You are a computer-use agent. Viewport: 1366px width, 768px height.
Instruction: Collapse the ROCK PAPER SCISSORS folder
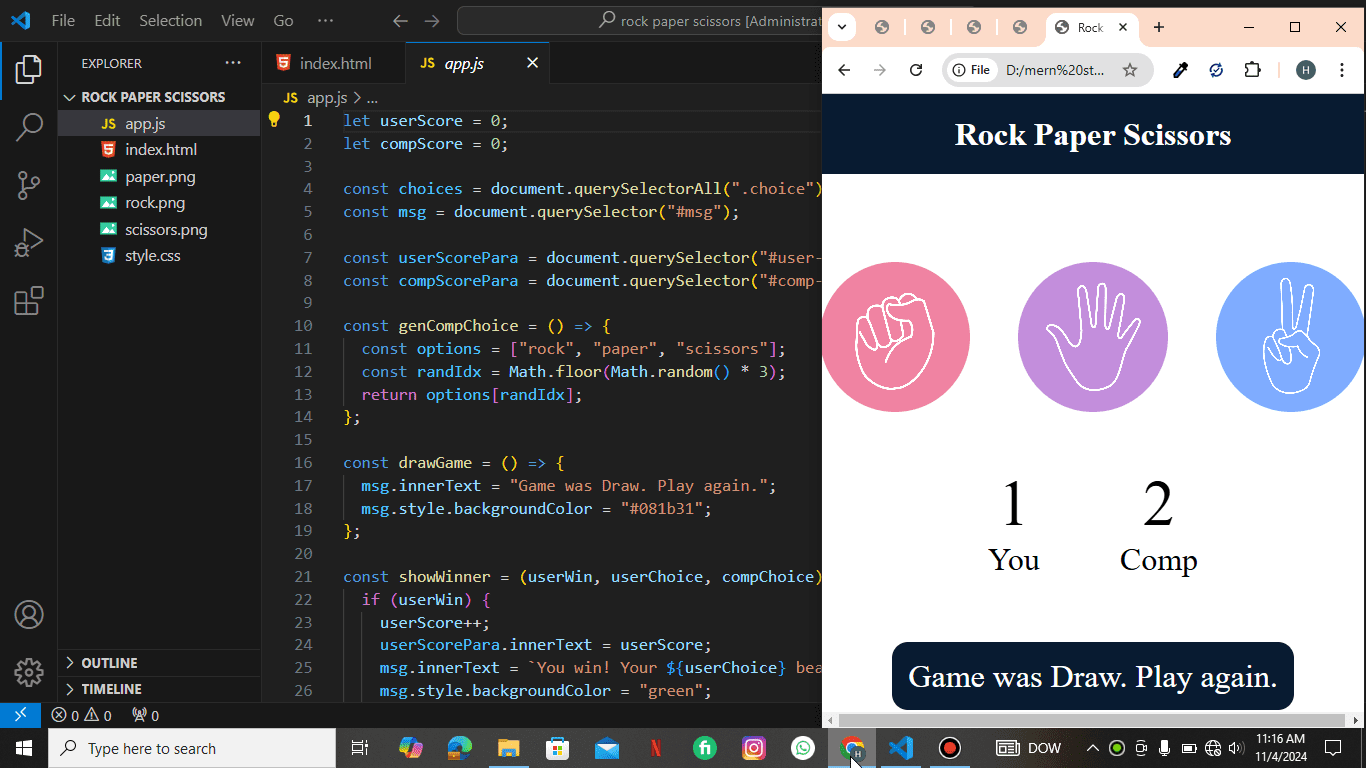click(70, 97)
